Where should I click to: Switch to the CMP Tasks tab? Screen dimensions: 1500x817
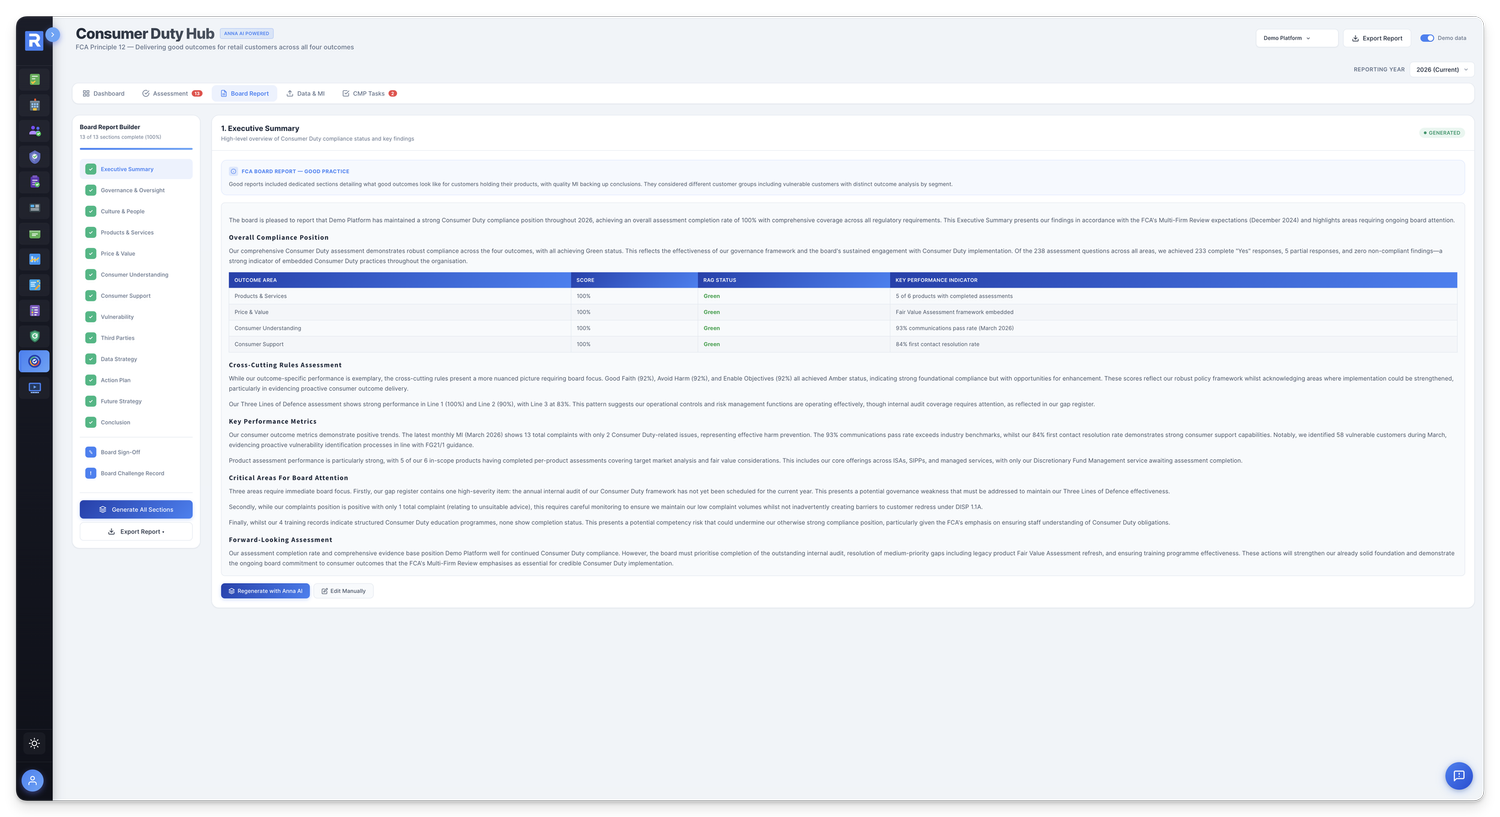point(369,94)
